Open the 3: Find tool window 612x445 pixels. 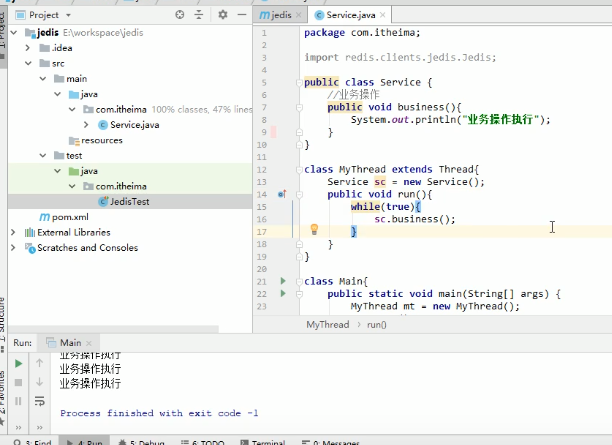[32, 442]
